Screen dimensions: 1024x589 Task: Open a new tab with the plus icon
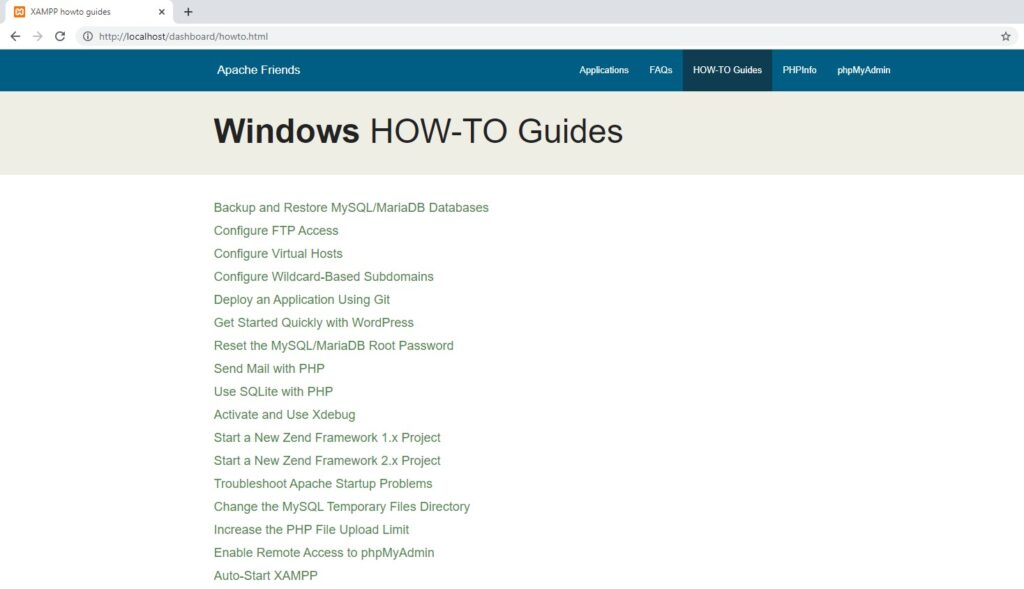(188, 12)
